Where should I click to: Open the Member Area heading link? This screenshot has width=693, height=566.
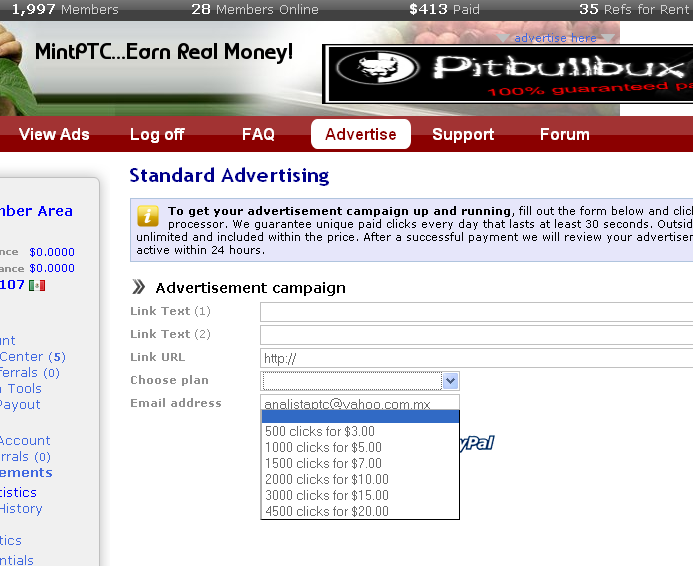click(x=36, y=211)
